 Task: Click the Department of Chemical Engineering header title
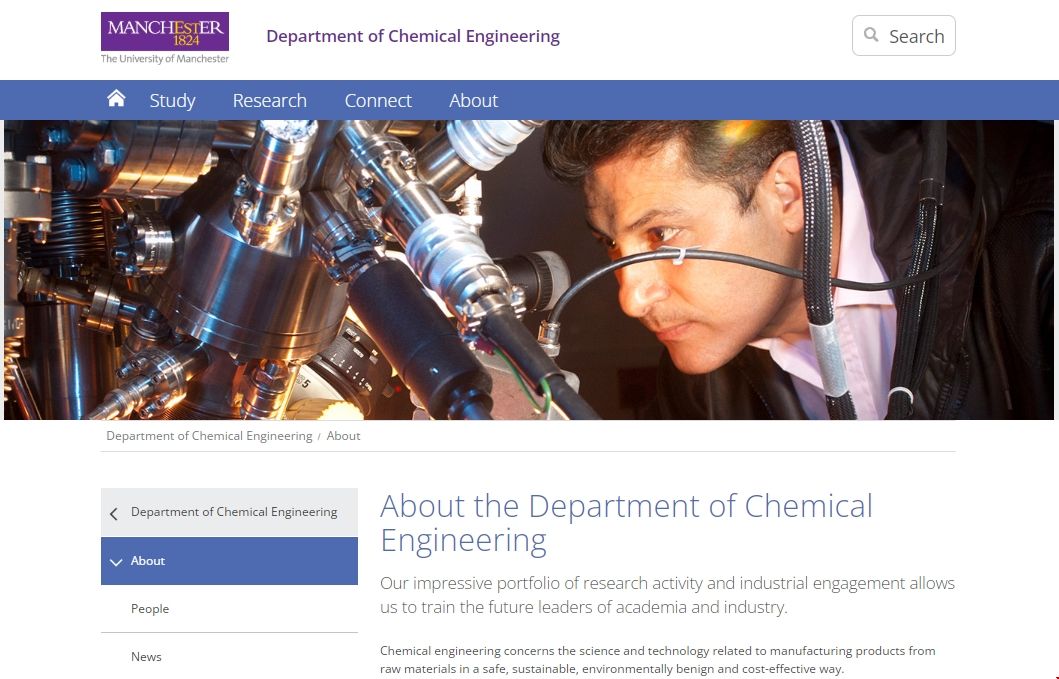tap(413, 36)
